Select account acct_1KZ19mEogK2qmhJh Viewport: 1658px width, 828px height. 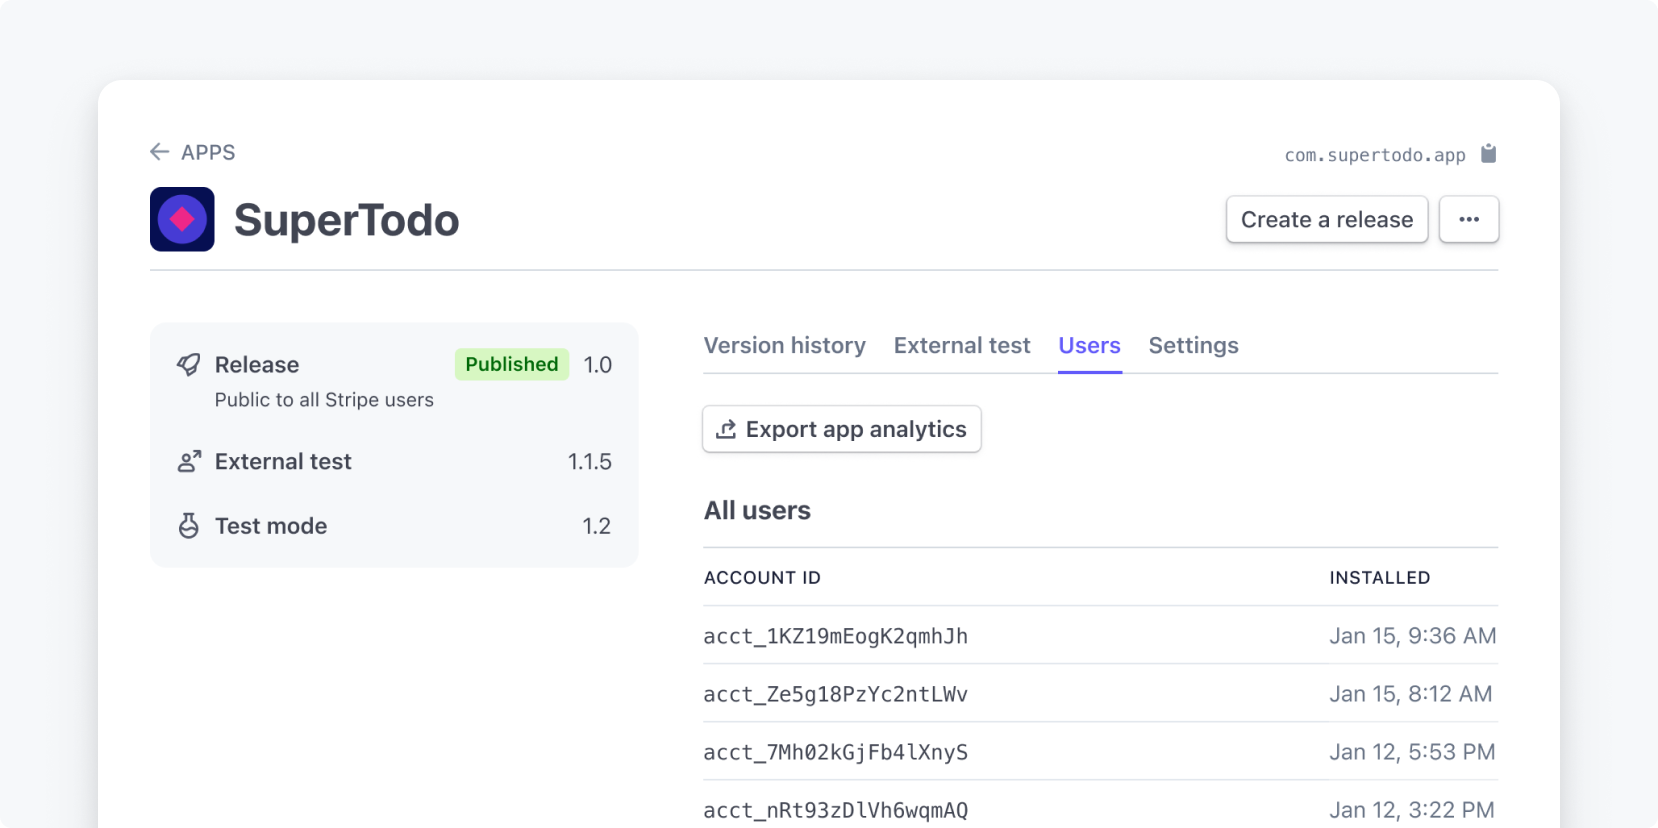(x=836, y=636)
